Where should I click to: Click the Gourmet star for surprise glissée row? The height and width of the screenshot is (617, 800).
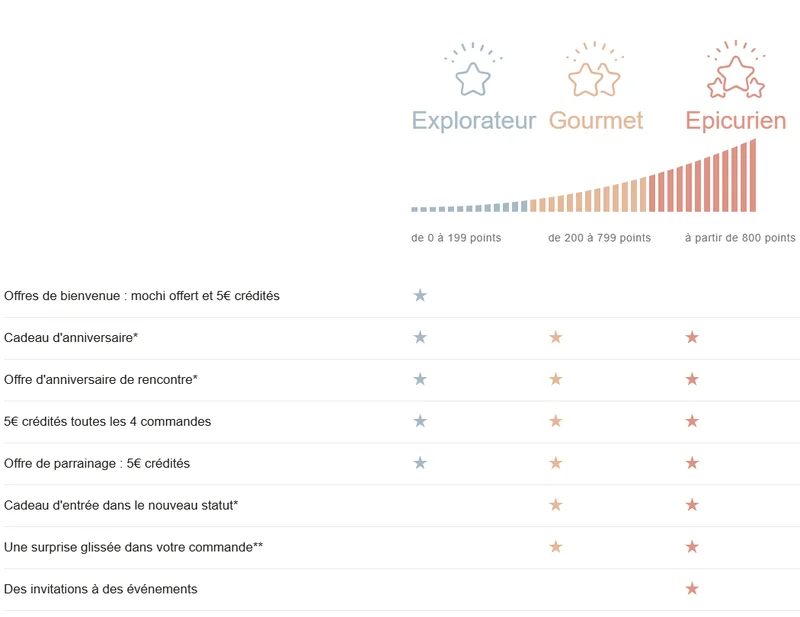coord(556,547)
